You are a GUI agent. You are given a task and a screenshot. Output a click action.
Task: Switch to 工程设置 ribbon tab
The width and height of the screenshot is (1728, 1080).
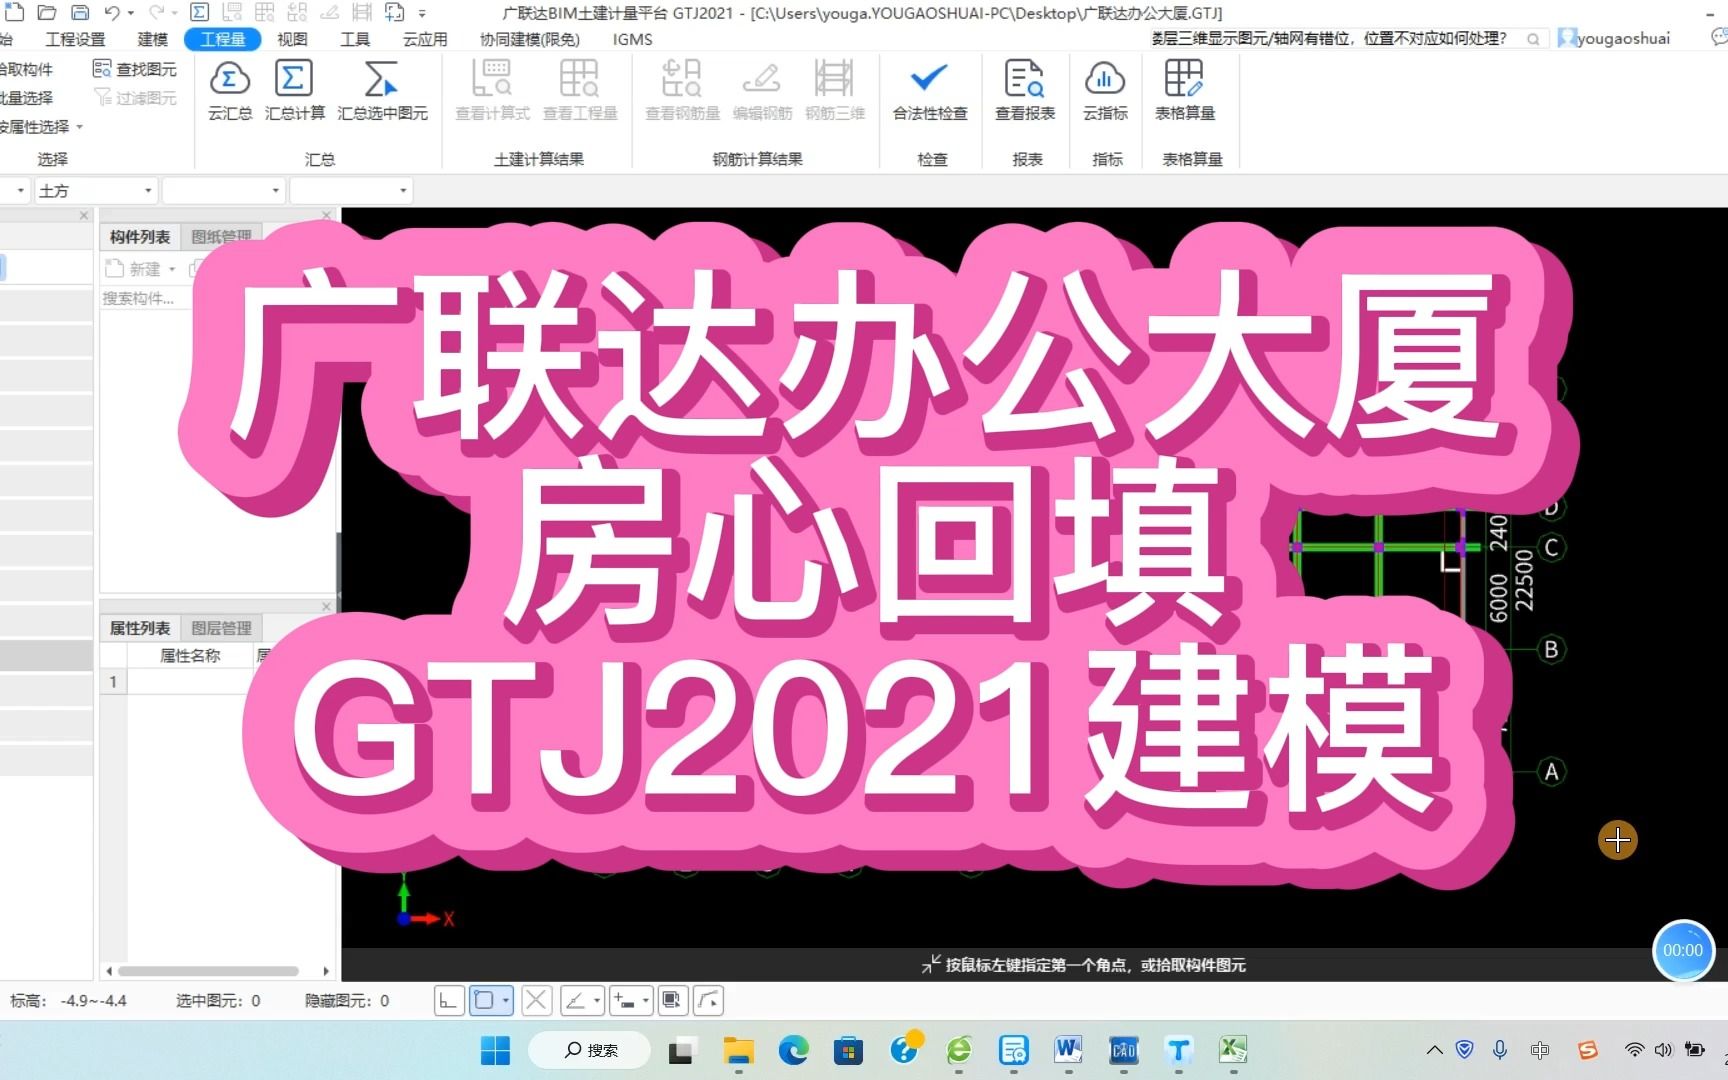coord(75,39)
